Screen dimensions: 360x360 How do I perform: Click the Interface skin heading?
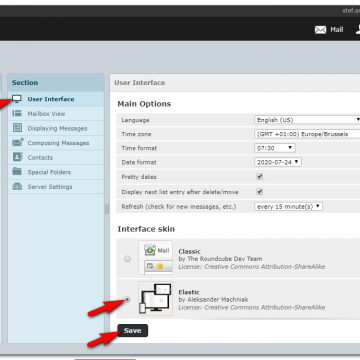pyautogui.click(x=146, y=229)
